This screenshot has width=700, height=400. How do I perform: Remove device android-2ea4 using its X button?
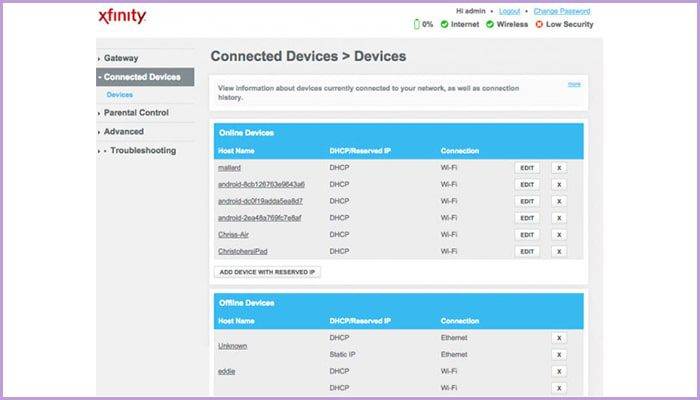click(559, 218)
